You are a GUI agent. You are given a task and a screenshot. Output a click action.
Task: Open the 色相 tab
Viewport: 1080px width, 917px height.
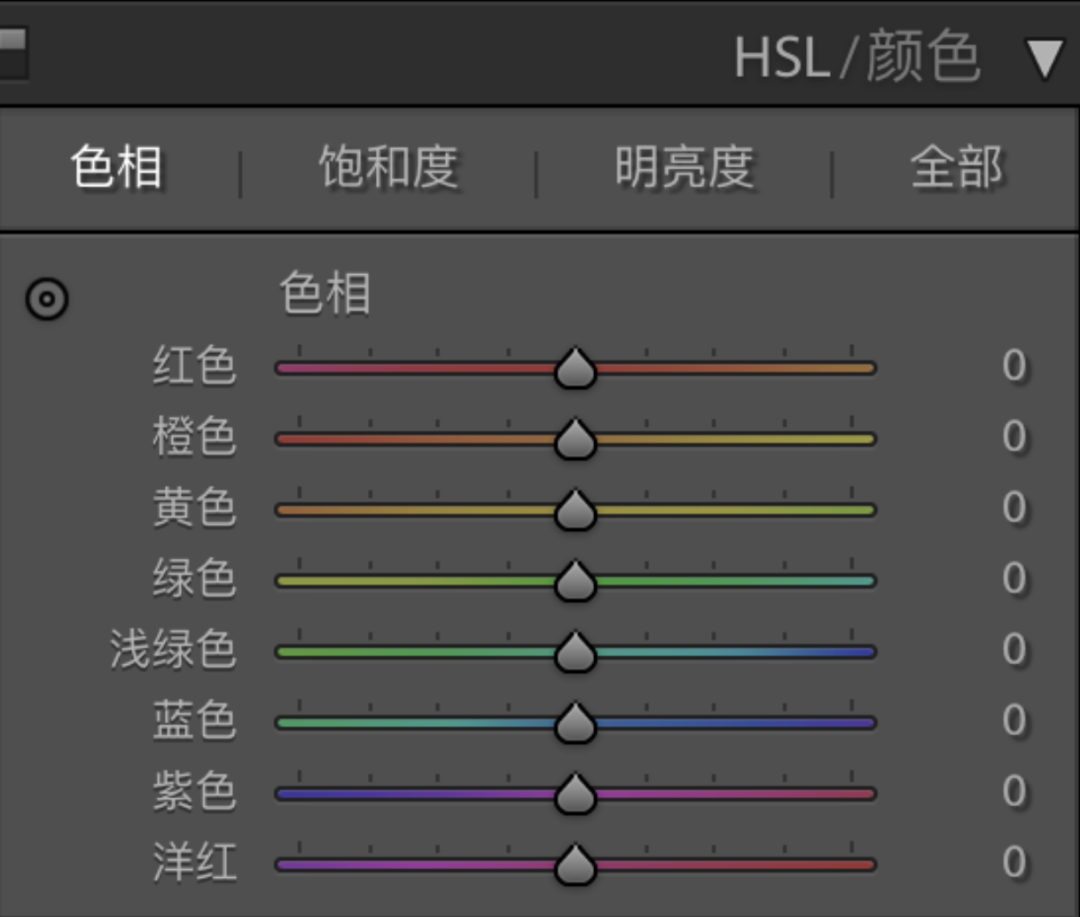point(117,167)
